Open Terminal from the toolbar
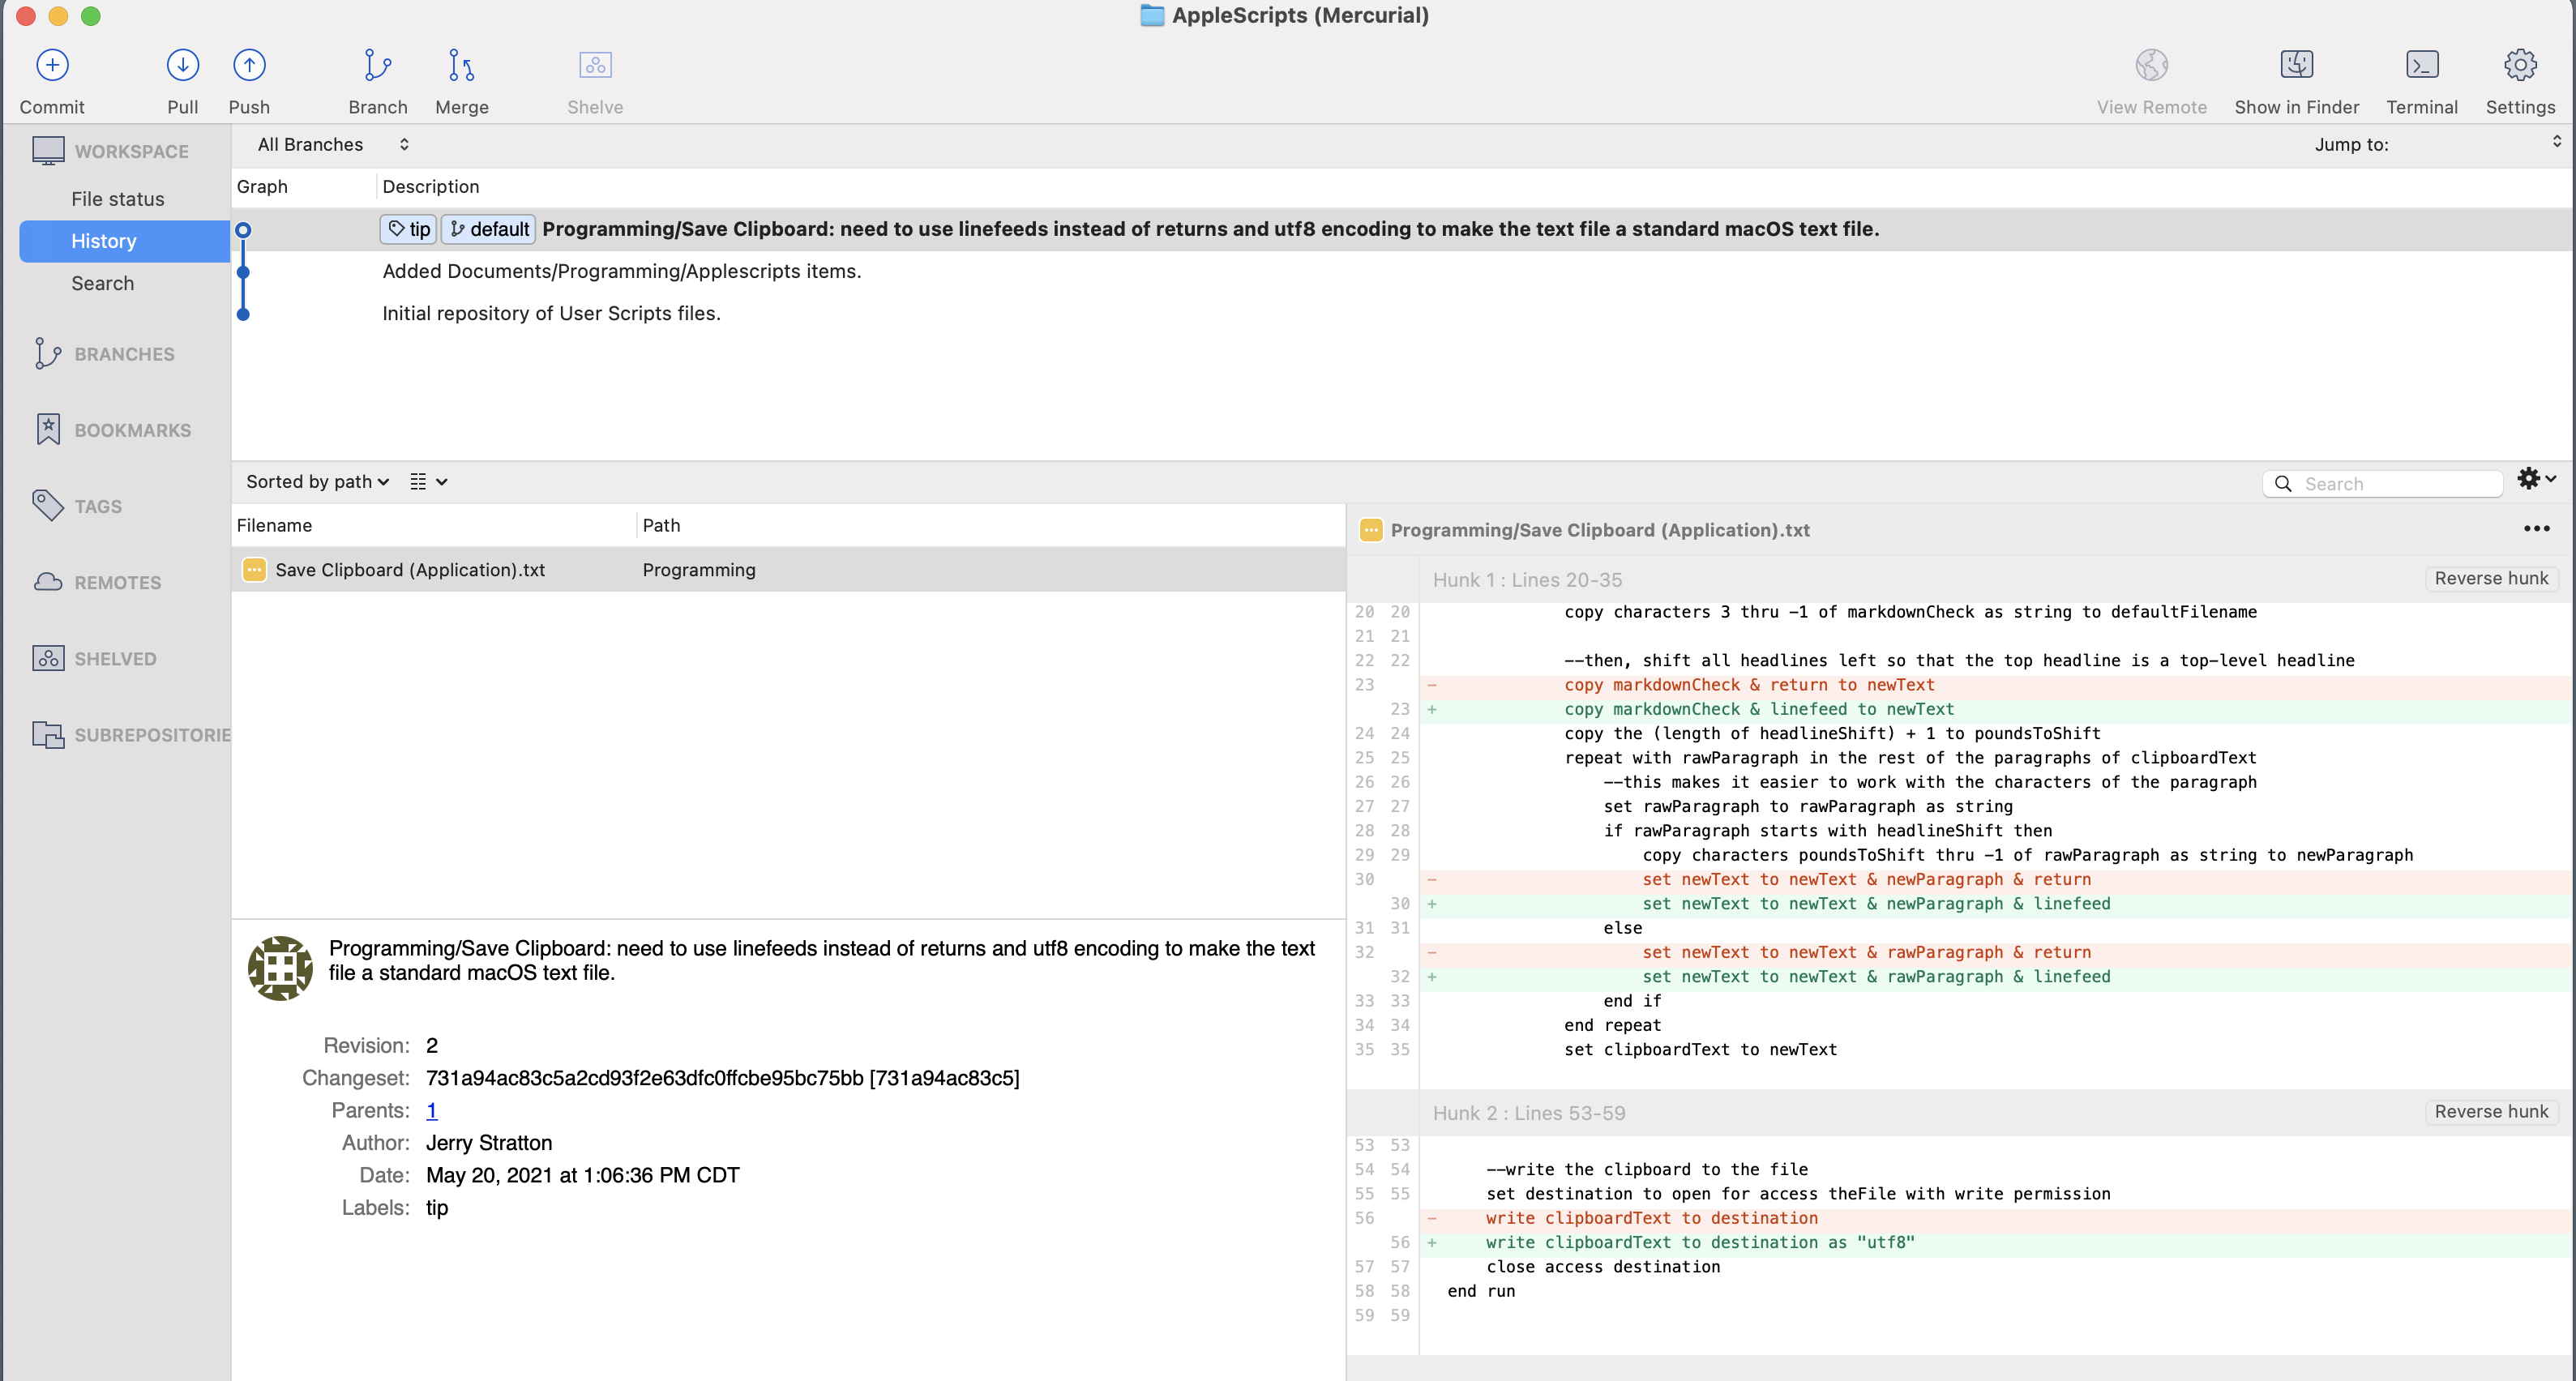 [x=2421, y=66]
